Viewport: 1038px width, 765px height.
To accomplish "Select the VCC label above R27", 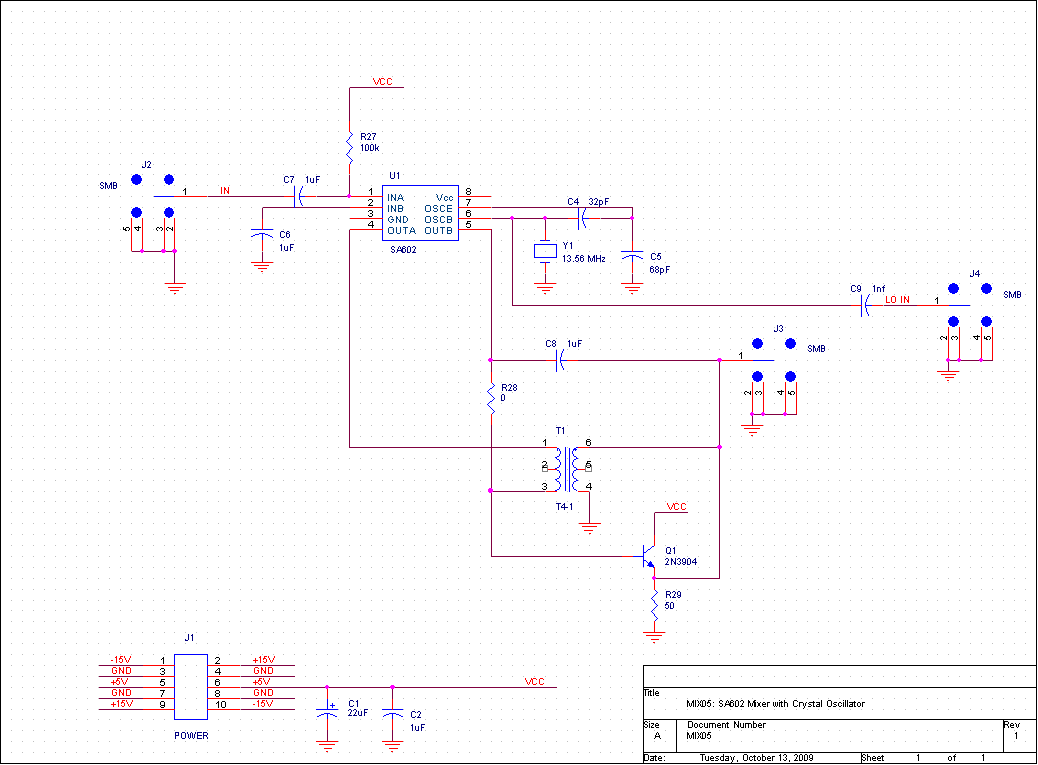I will pyautogui.click(x=382, y=81).
